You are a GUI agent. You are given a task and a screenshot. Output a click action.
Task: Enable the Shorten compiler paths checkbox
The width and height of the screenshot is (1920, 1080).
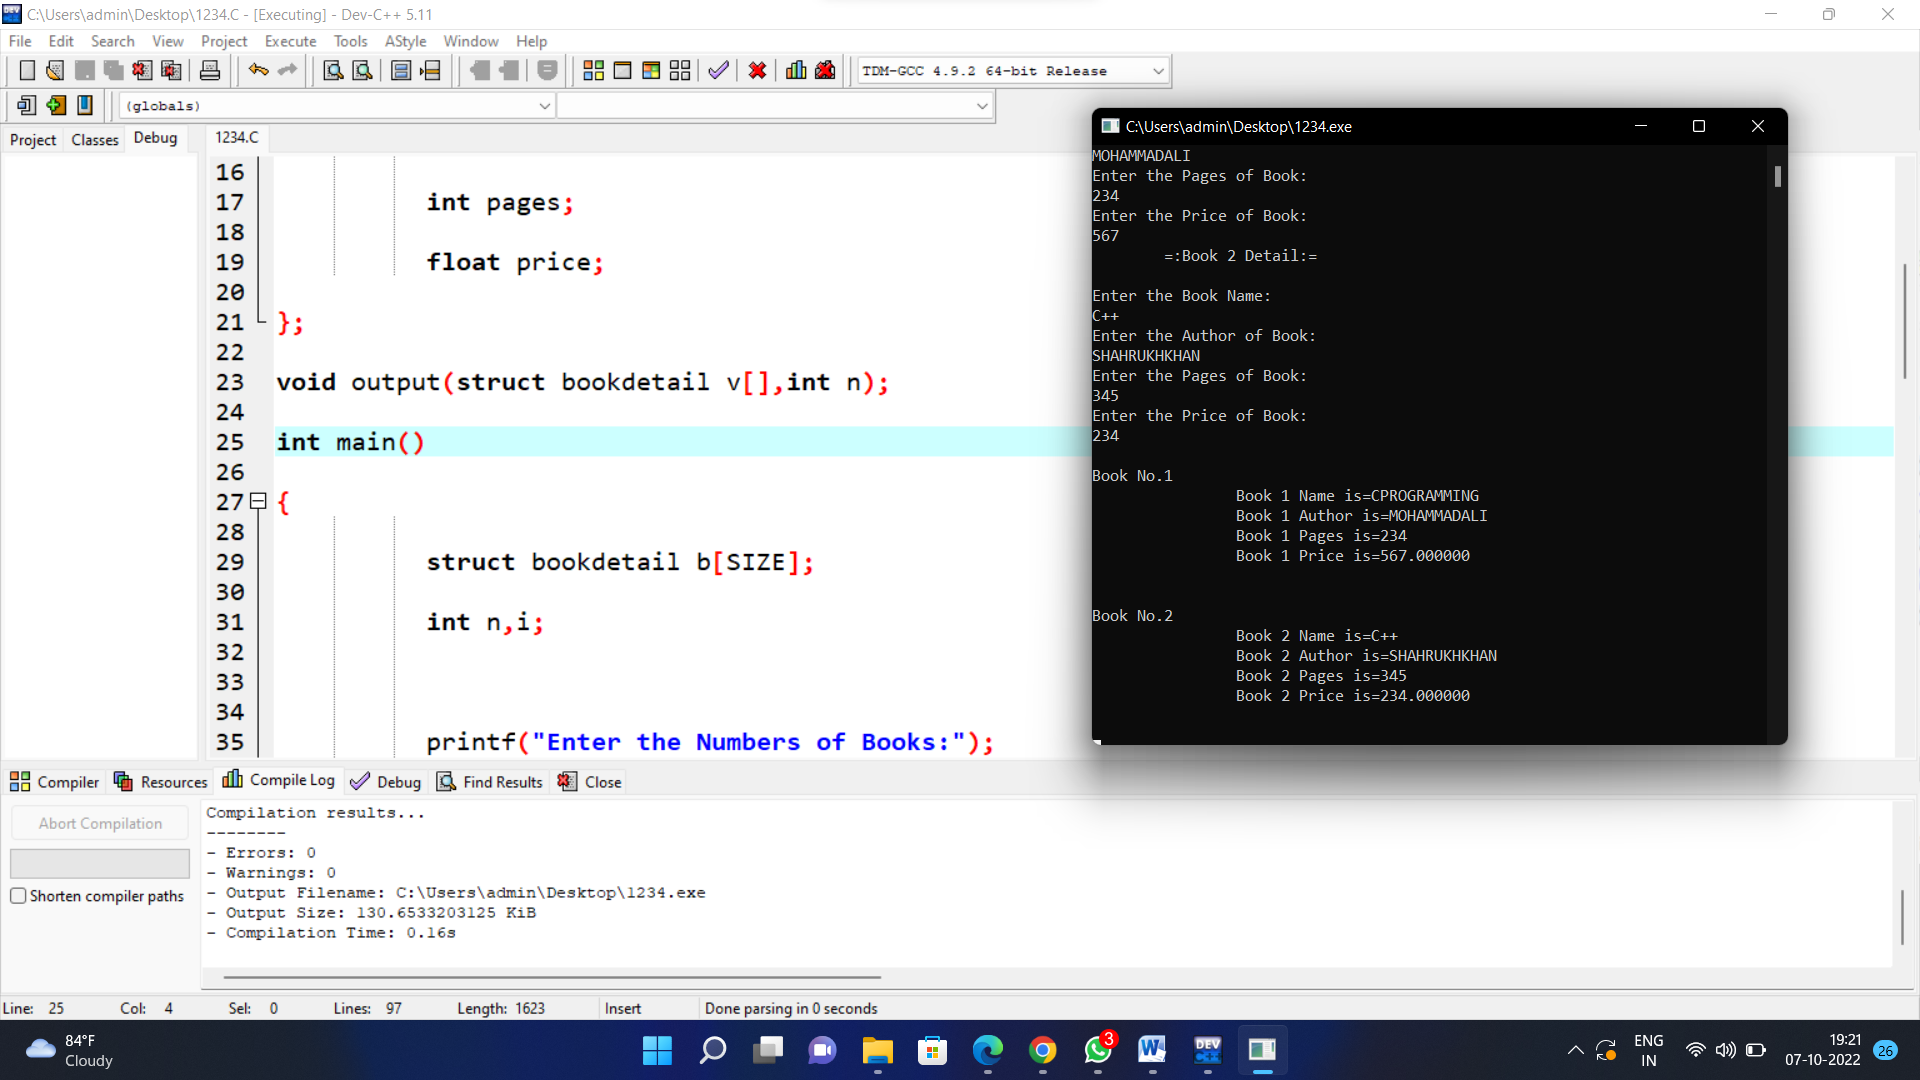point(18,896)
